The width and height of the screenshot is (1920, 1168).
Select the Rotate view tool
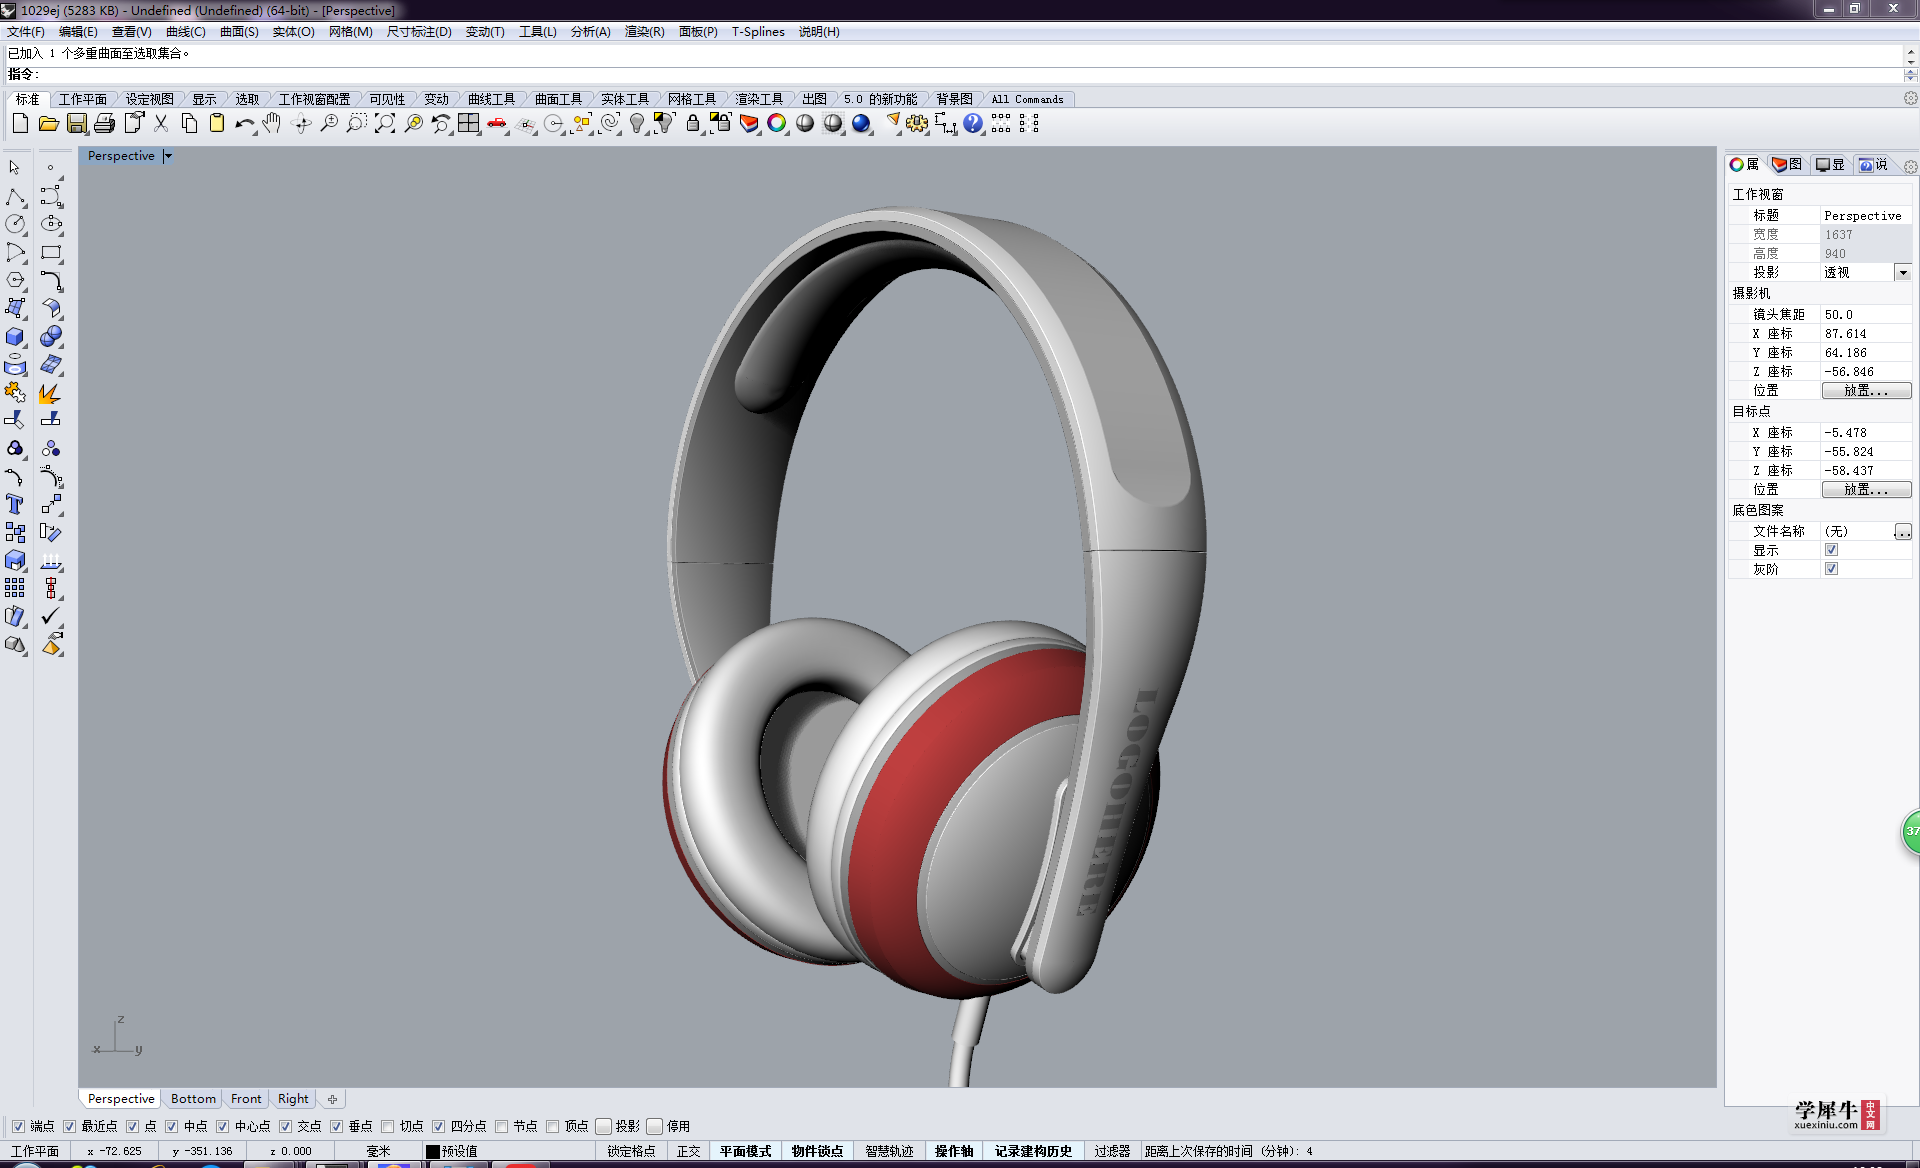point(301,123)
